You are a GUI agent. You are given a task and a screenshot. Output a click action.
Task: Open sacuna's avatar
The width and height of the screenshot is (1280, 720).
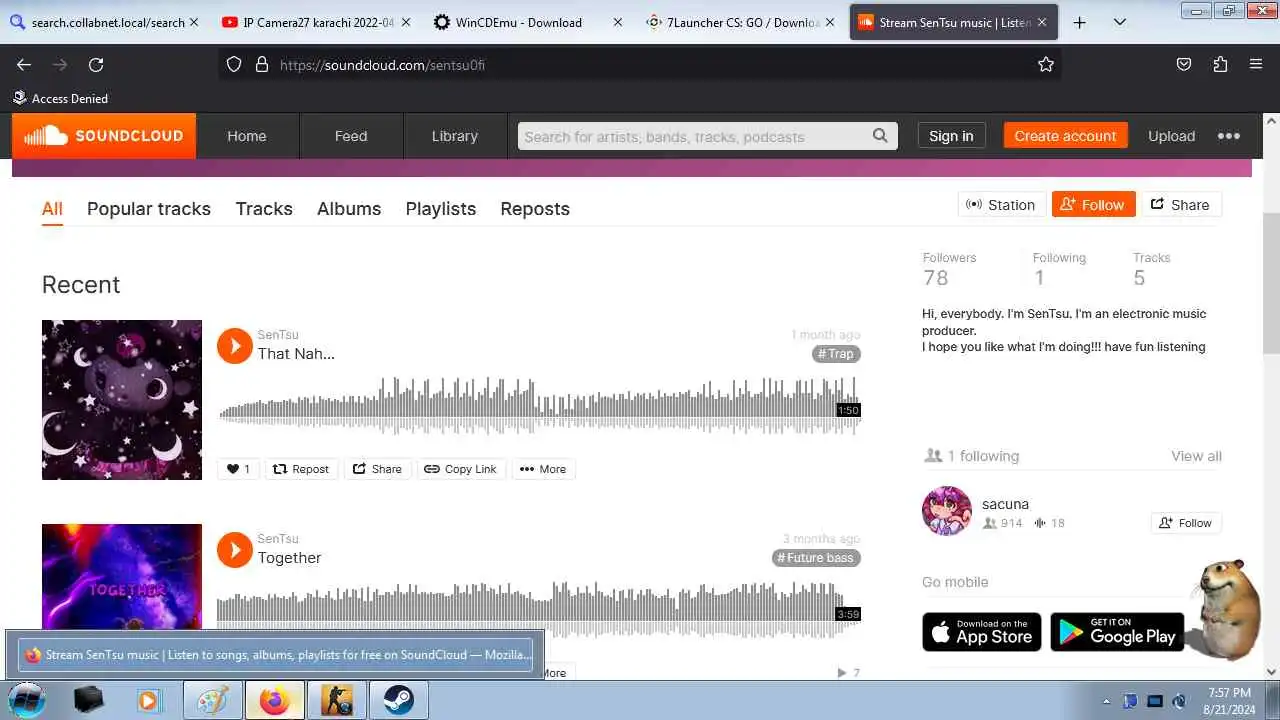click(946, 511)
